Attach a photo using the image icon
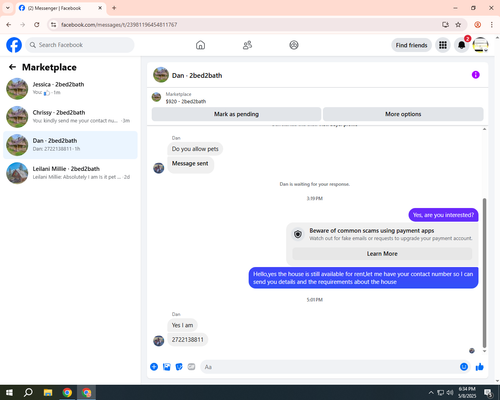 point(166,367)
